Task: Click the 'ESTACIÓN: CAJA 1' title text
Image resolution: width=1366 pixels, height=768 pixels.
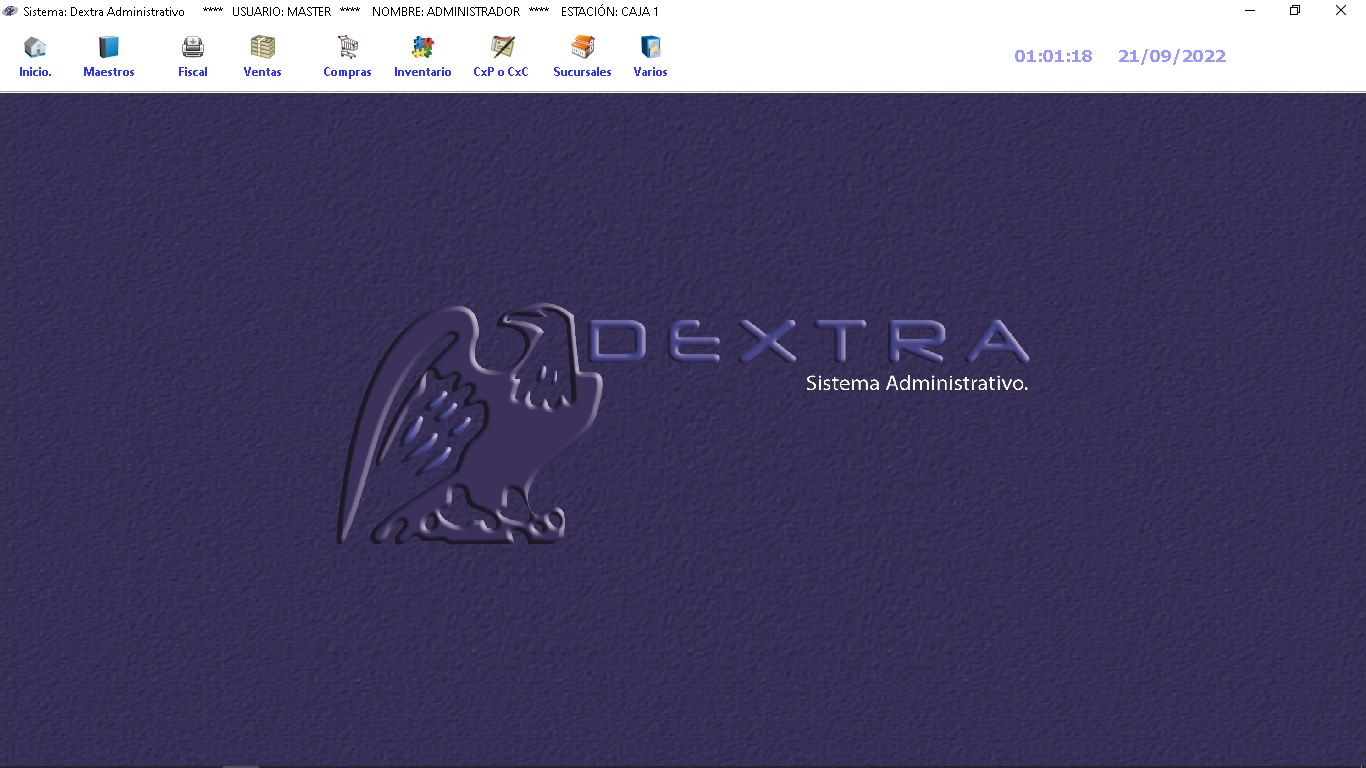Action: (609, 12)
